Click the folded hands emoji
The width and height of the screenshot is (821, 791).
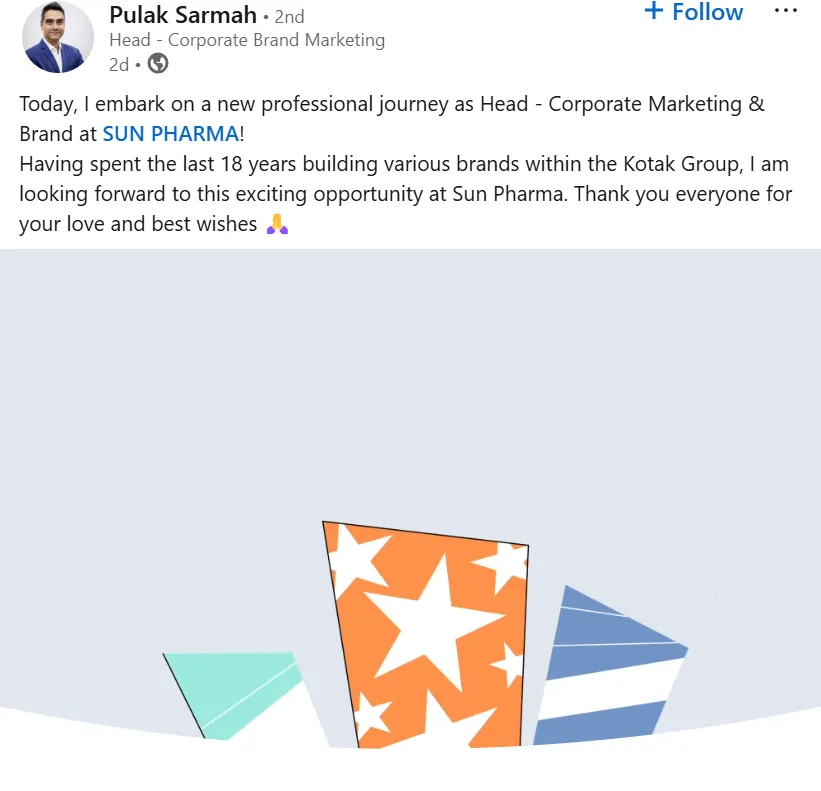point(277,224)
